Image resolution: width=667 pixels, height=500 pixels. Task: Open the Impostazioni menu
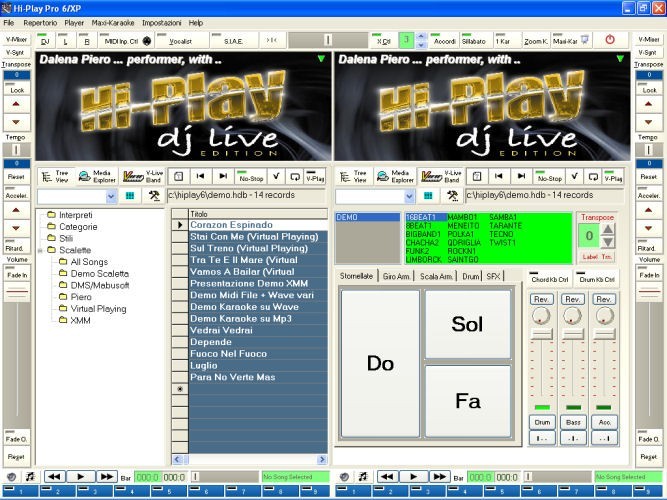[x=161, y=23]
